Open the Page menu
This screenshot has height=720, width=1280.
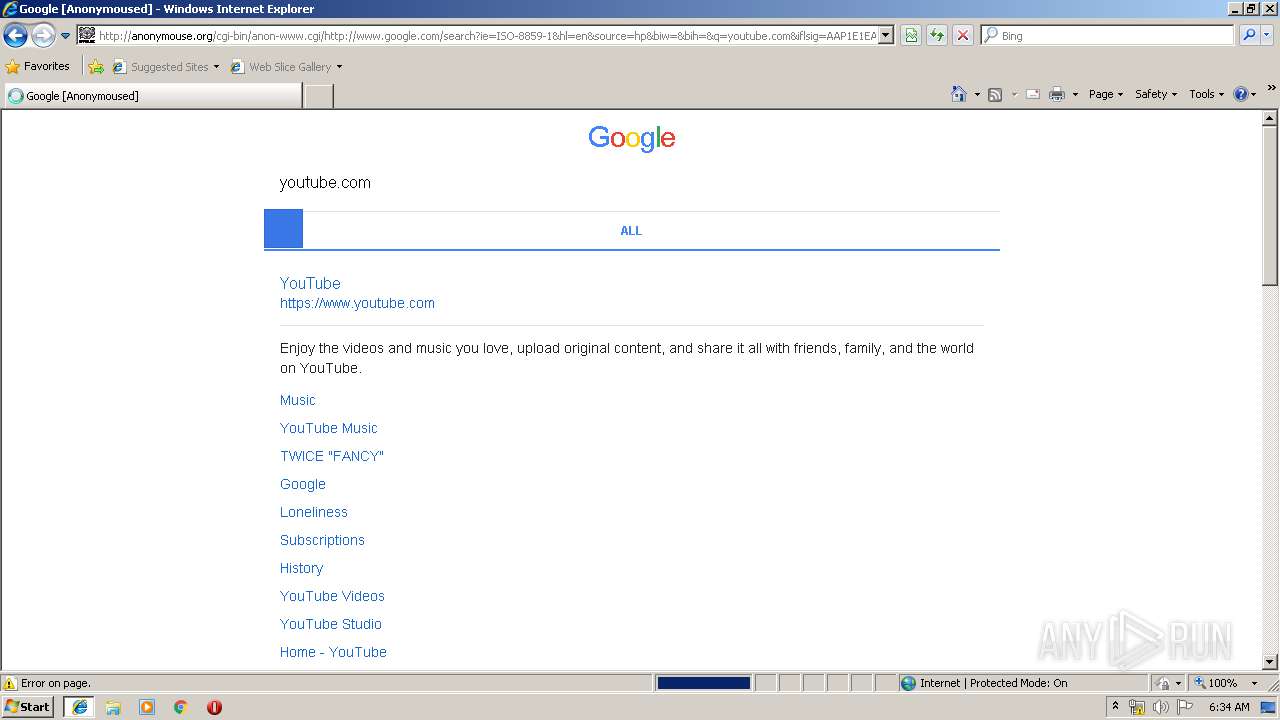(1106, 94)
